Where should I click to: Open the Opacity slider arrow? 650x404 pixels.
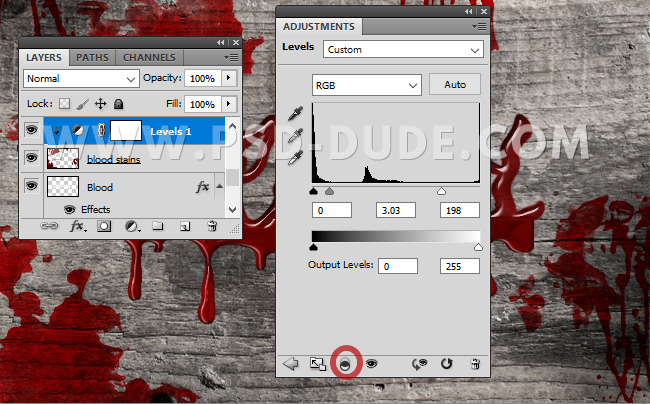pos(229,78)
